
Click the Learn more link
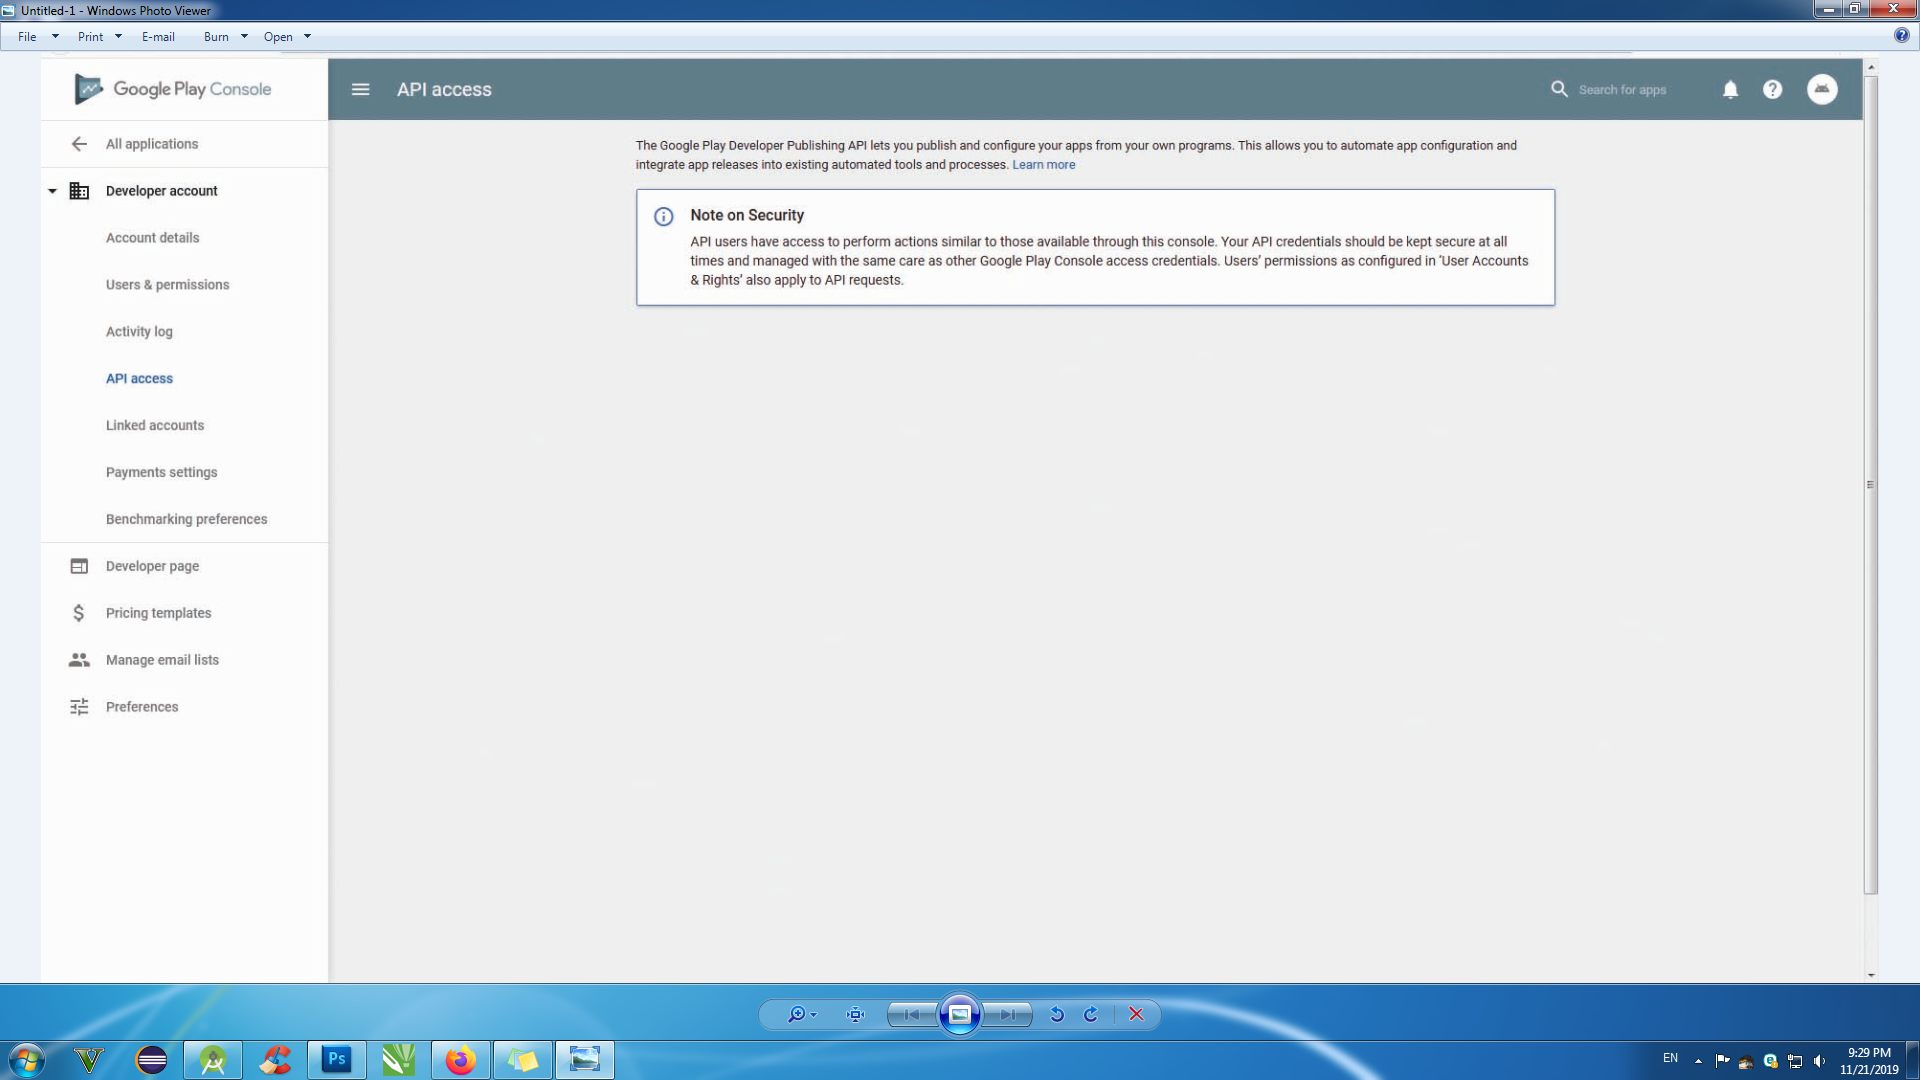pos(1043,165)
